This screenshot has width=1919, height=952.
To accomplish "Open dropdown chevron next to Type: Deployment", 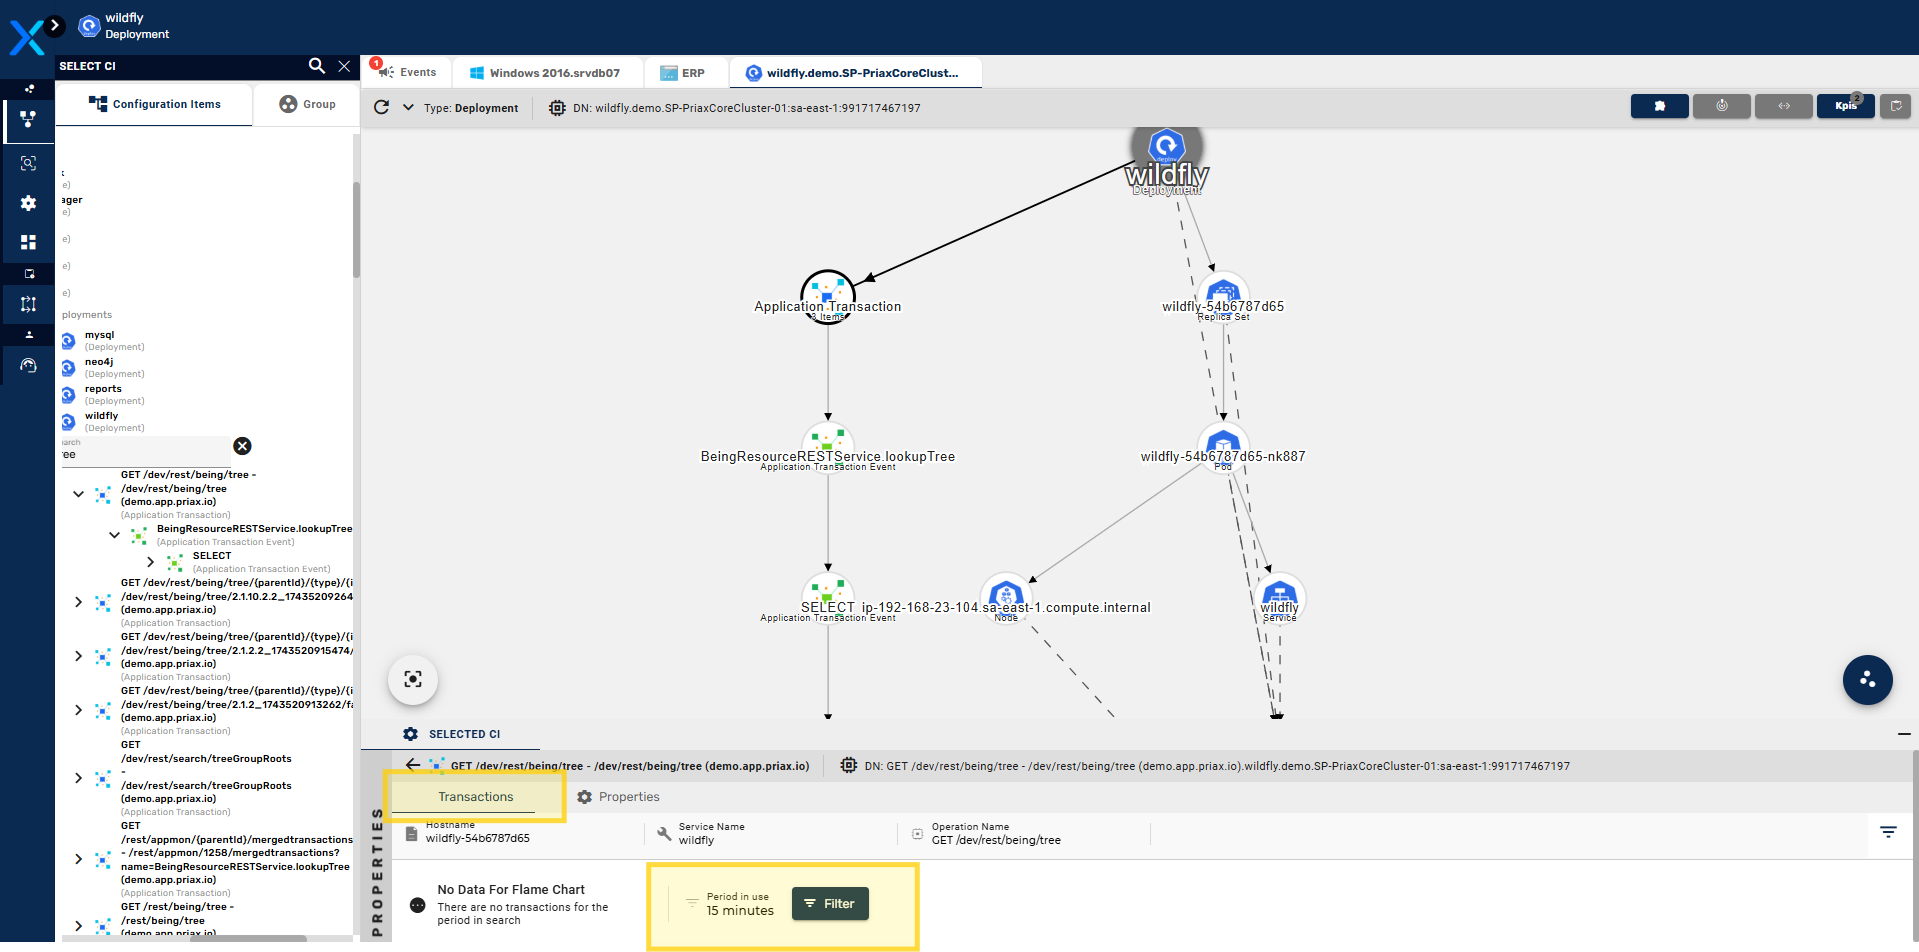I will (408, 107).
